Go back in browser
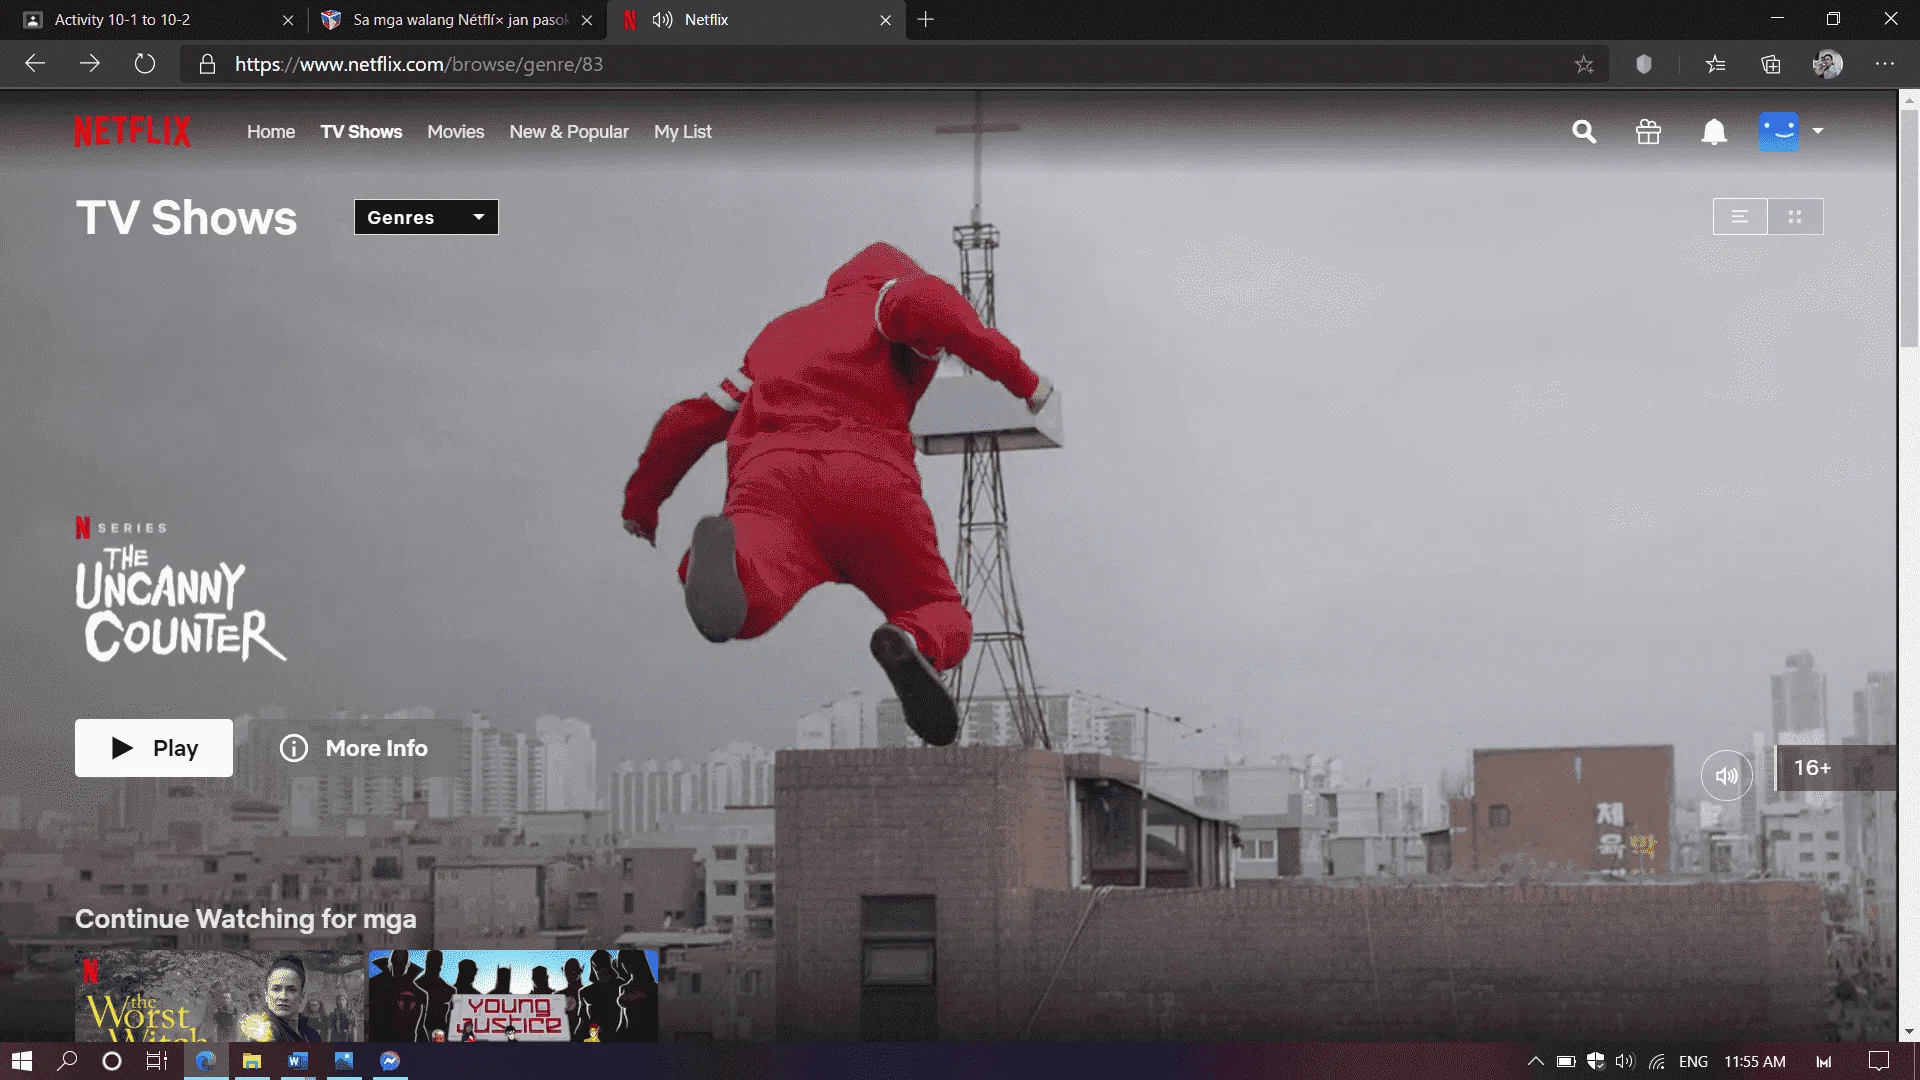Screen dimensions: 1920x1080 click(35, 64)
